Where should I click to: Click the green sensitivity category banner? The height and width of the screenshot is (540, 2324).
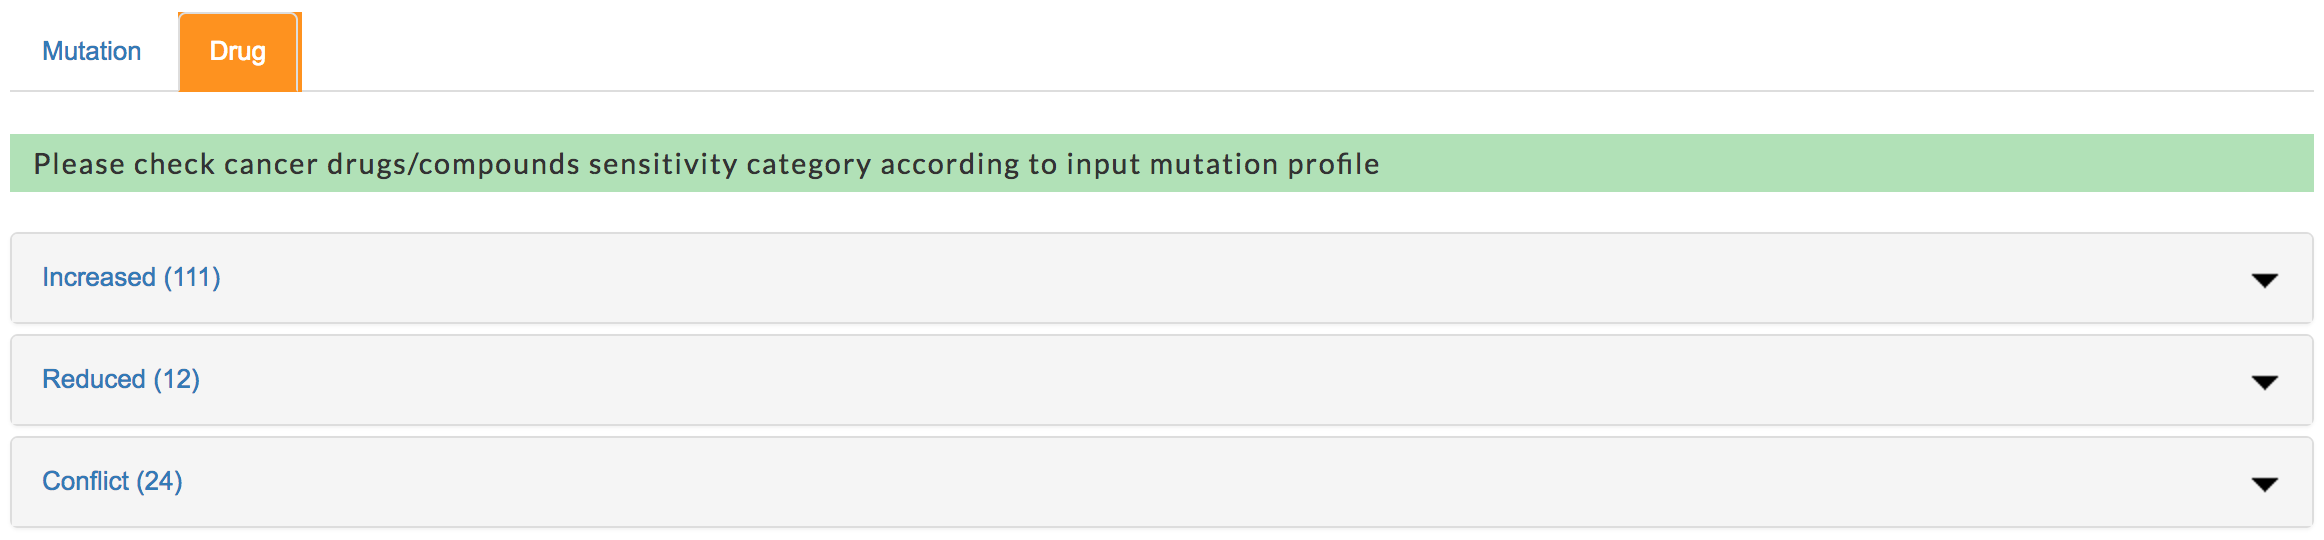point(1161,163)
